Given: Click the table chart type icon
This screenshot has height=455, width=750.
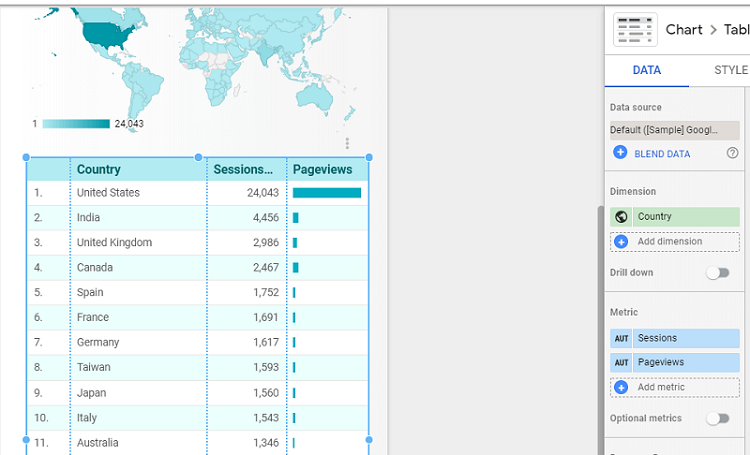Looking at the screenshot, I should coord(635,30).
